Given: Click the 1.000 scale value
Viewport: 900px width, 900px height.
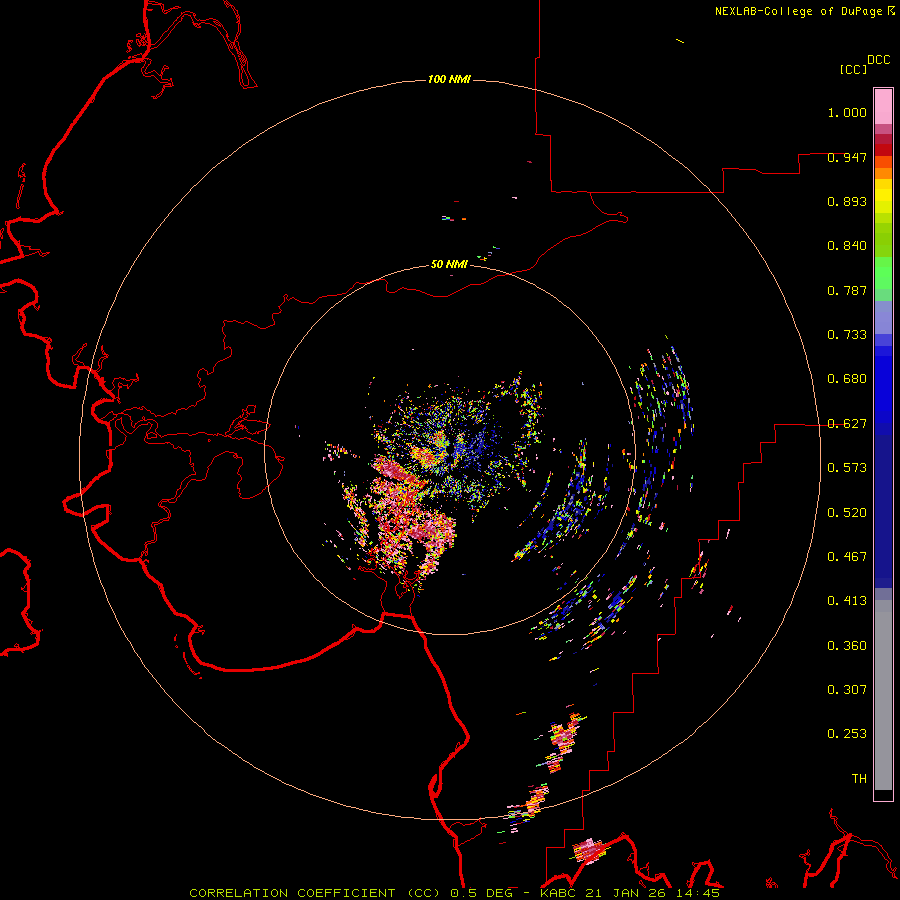Looking at the screenshot, I should click(x=847, y=112).
